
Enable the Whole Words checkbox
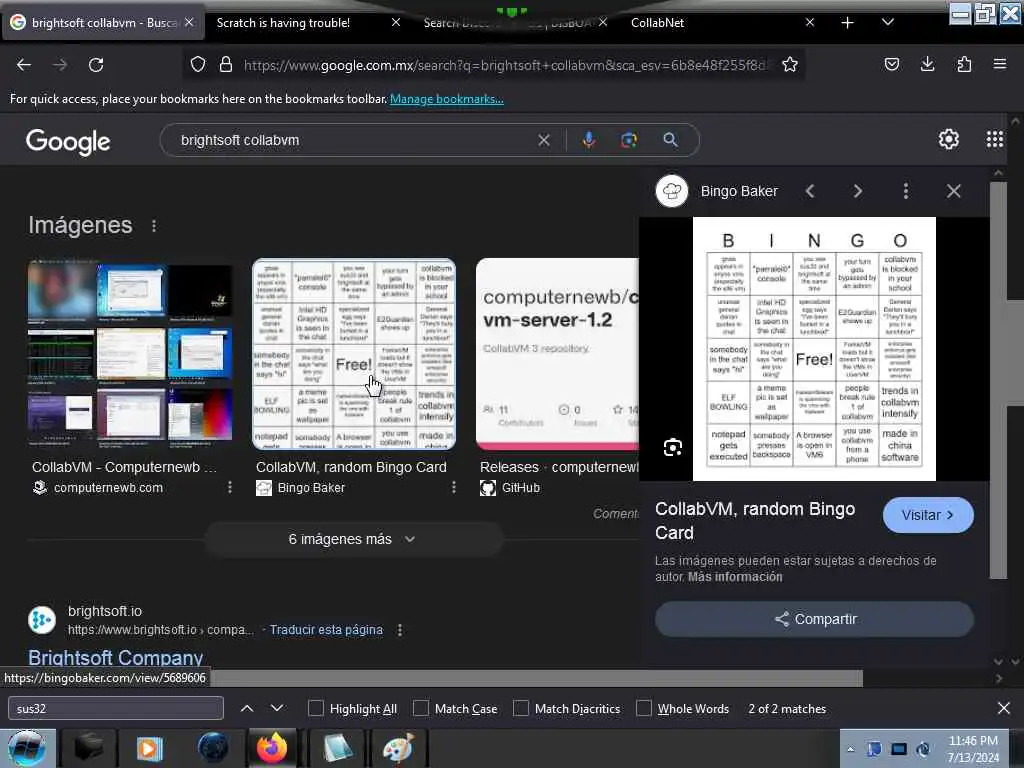644,709
